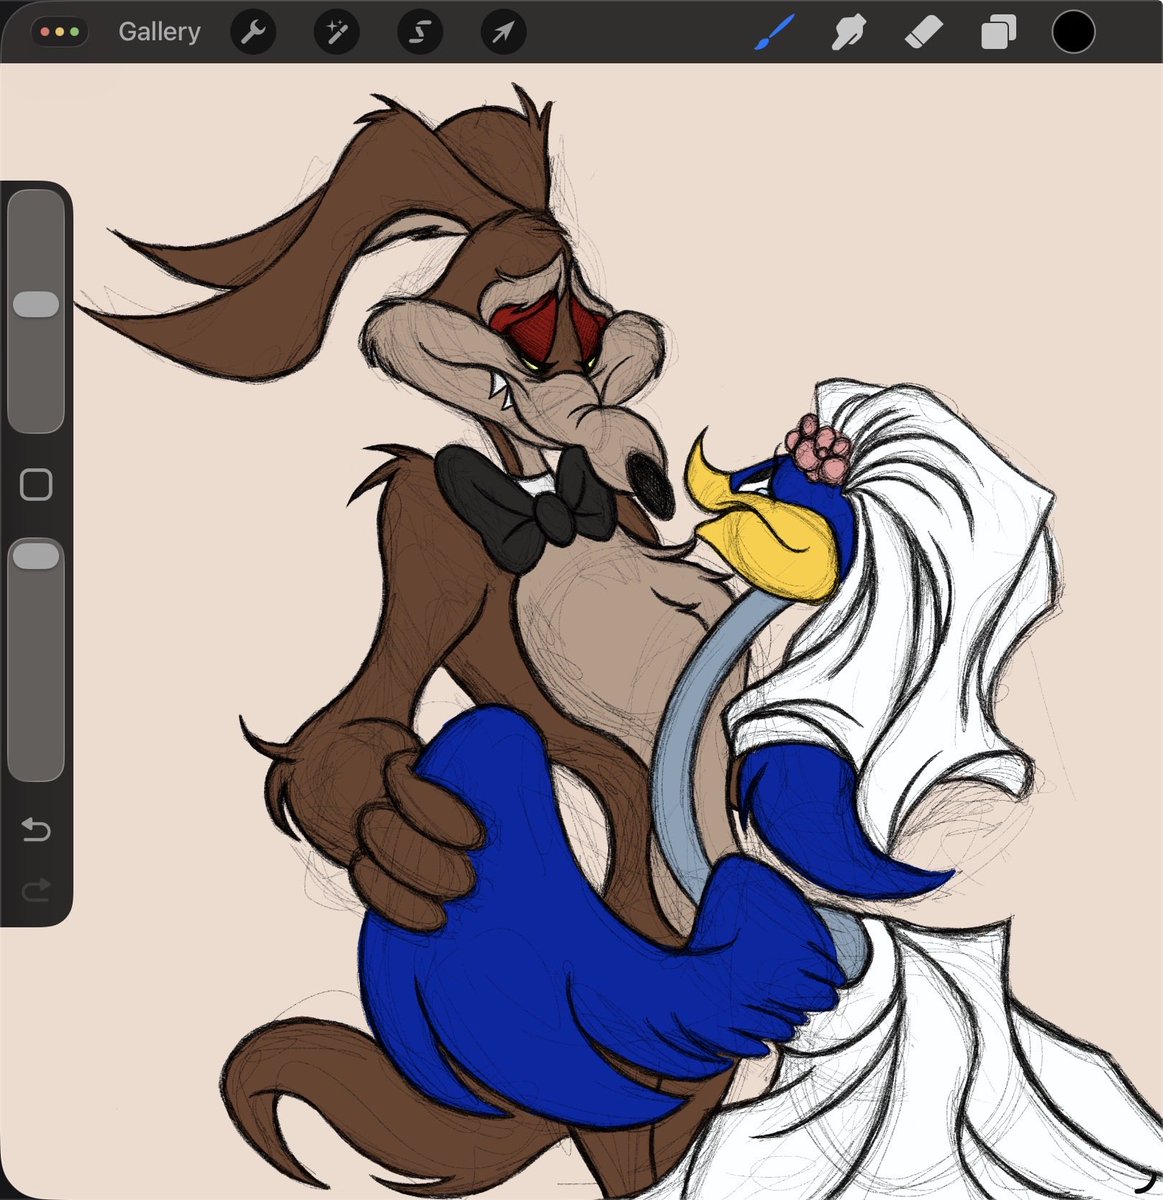Click the brush size slider handle
Image resolution: width=1163 pixels, height=1200 pixels.
[x=36, y=305]
